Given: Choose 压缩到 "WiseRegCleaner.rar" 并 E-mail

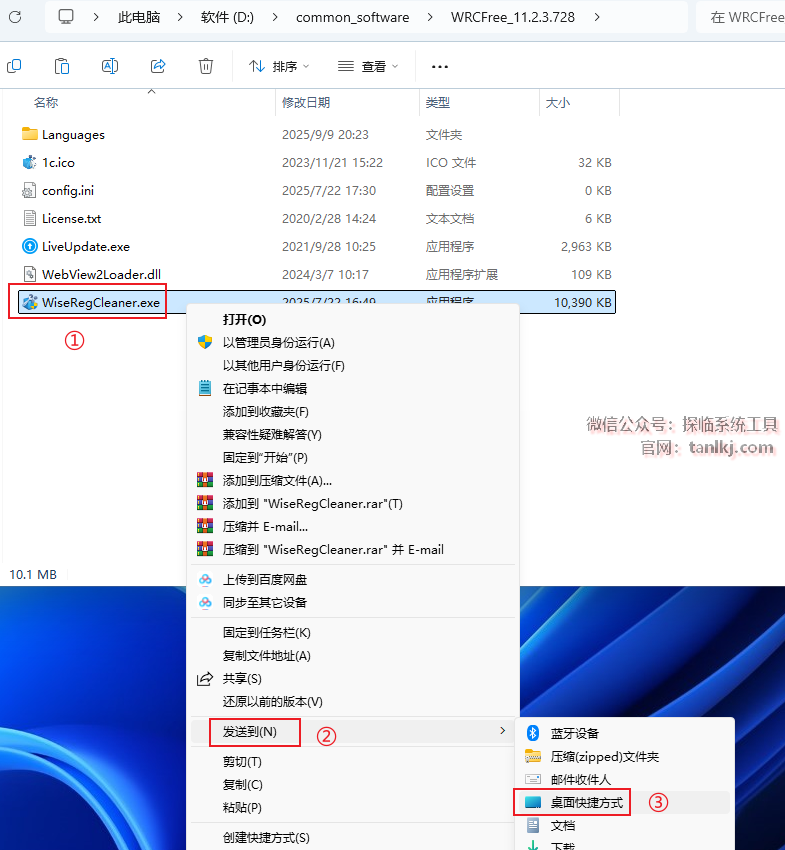Looking at the screenshot, I should coord(353,550).
